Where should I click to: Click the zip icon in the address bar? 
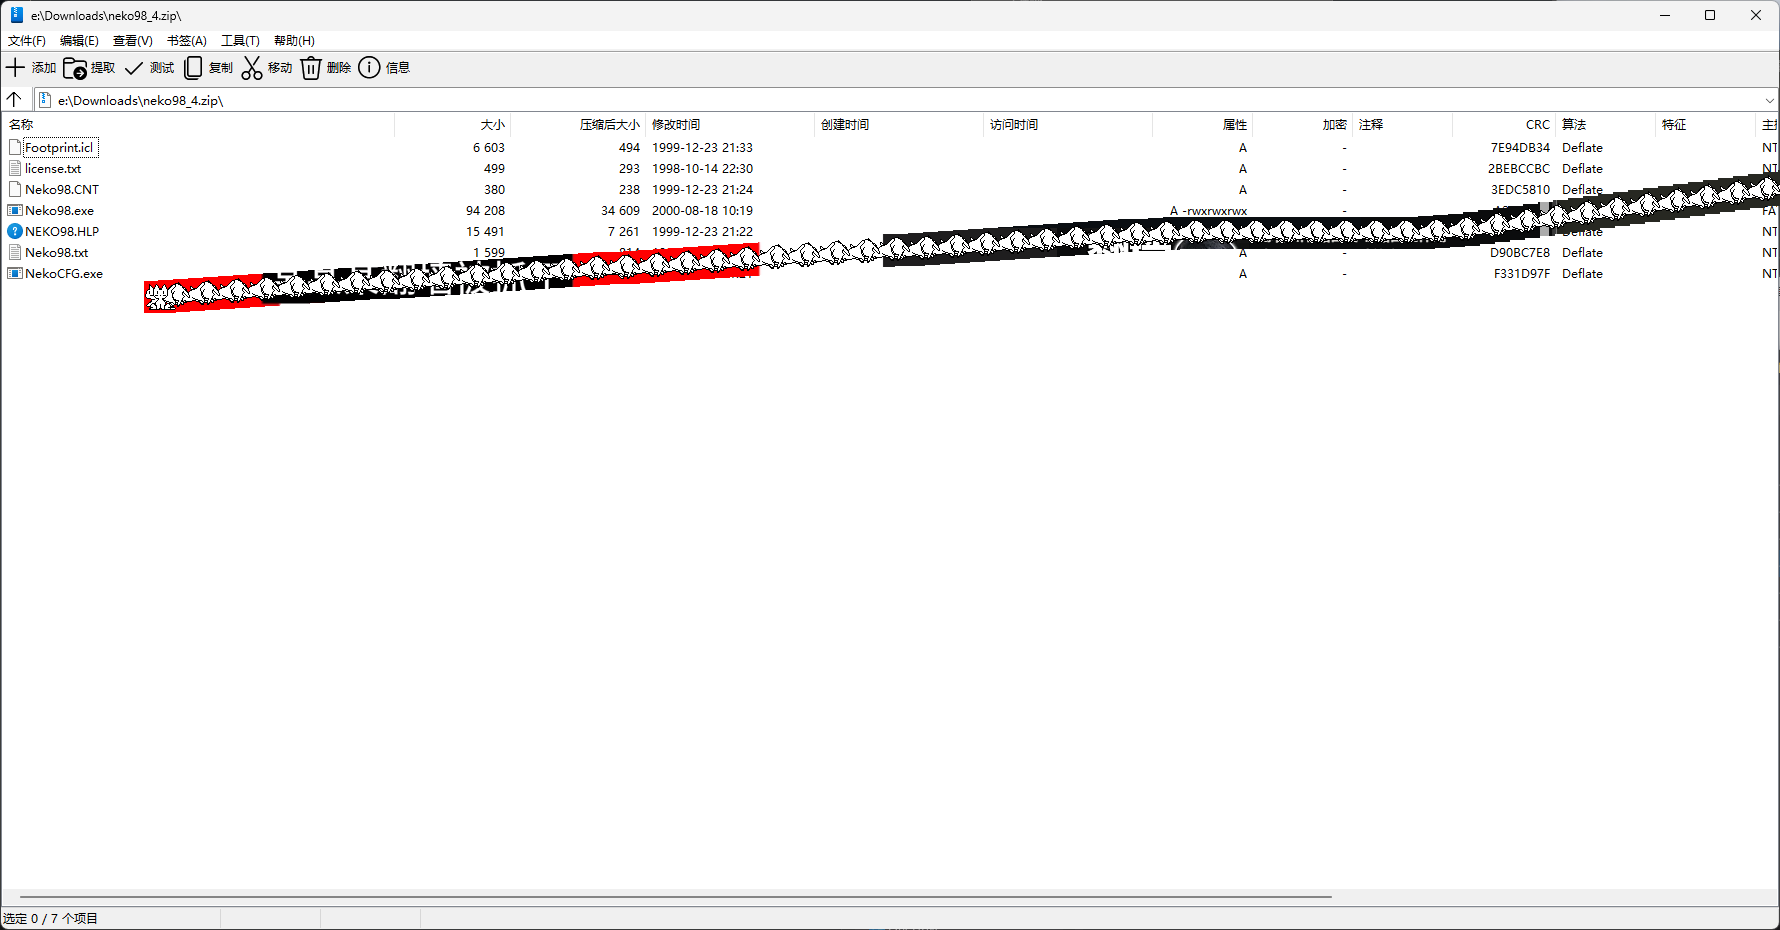click(45, 100)
